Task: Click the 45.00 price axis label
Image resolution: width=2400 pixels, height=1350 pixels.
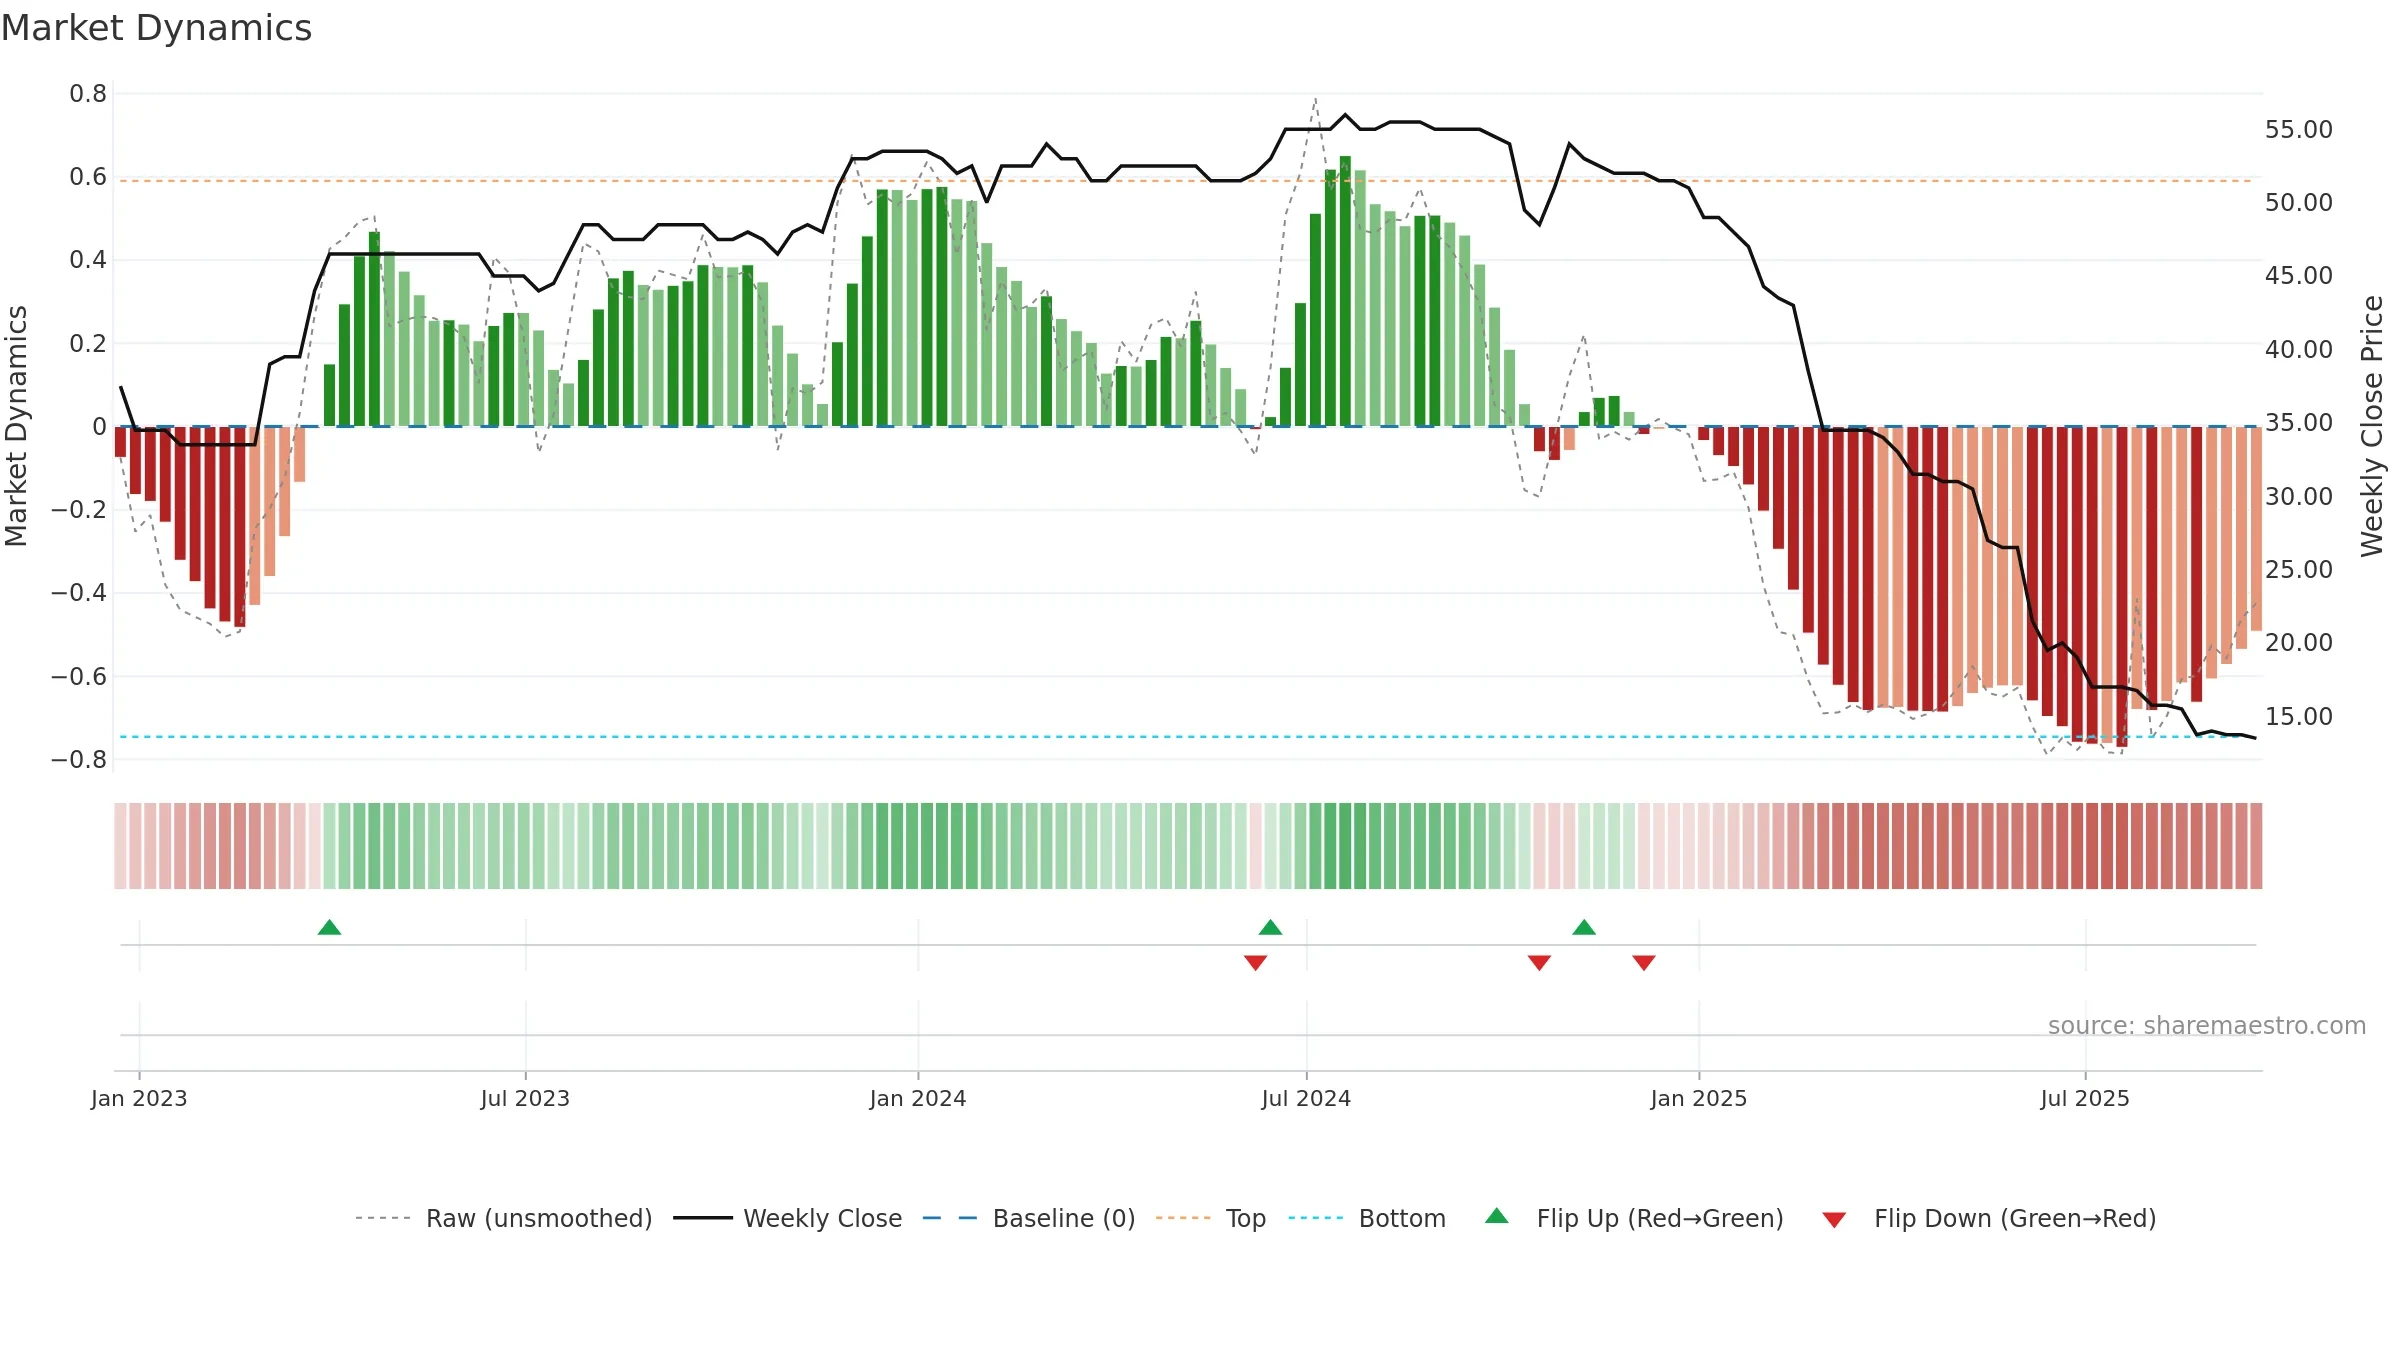Action: click(x=2299, y=275)
